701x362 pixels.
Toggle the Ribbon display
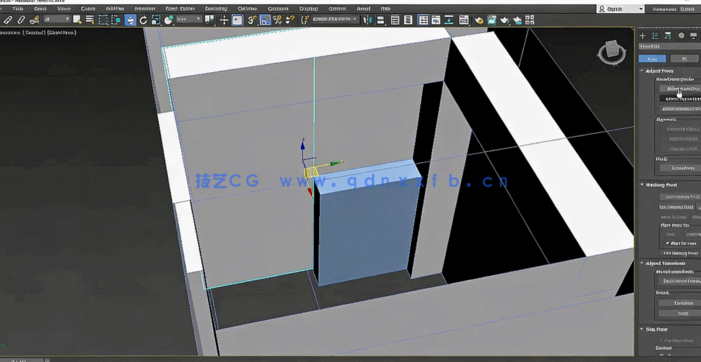423,20
